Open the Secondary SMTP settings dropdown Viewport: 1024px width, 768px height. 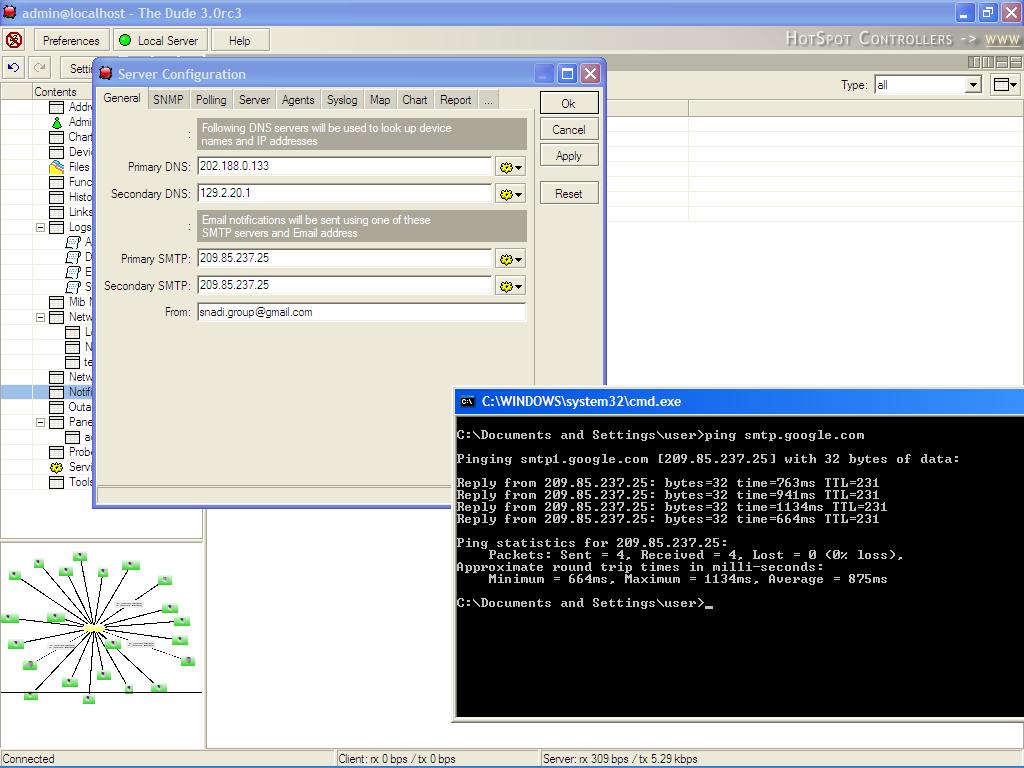(510, 286)
